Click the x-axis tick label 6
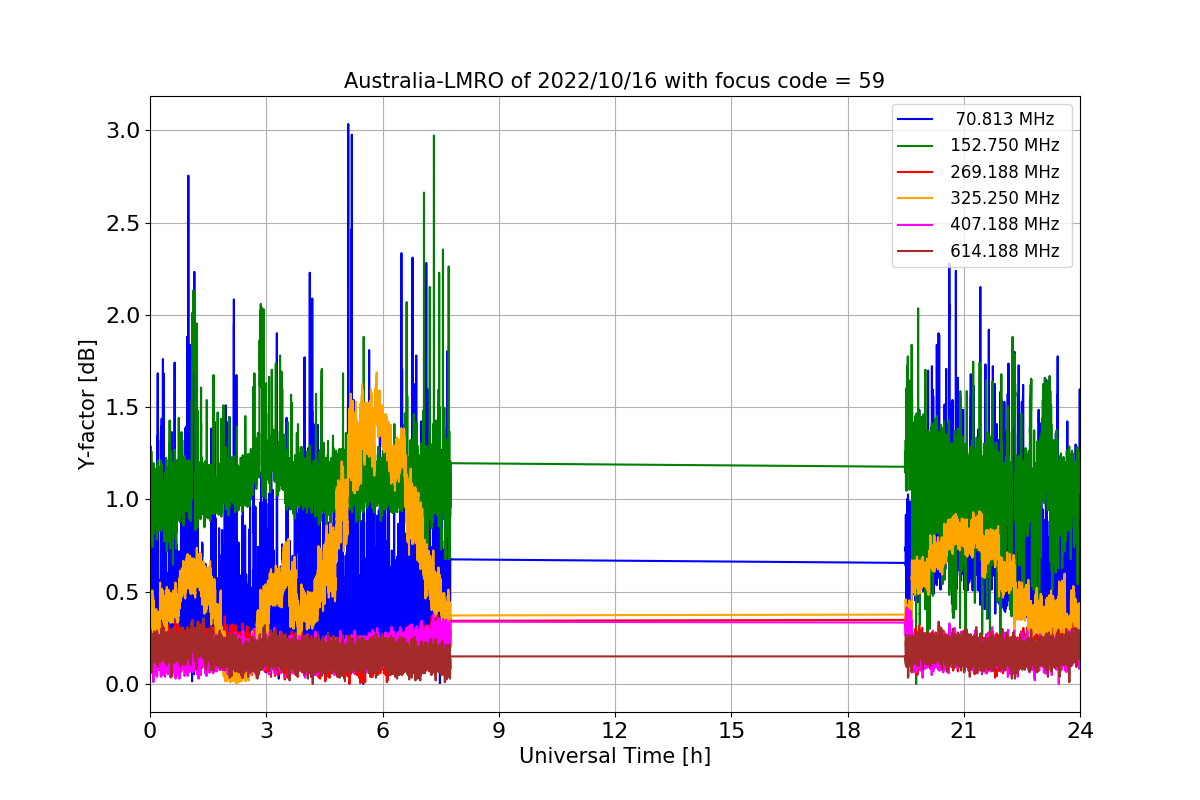 382,731
